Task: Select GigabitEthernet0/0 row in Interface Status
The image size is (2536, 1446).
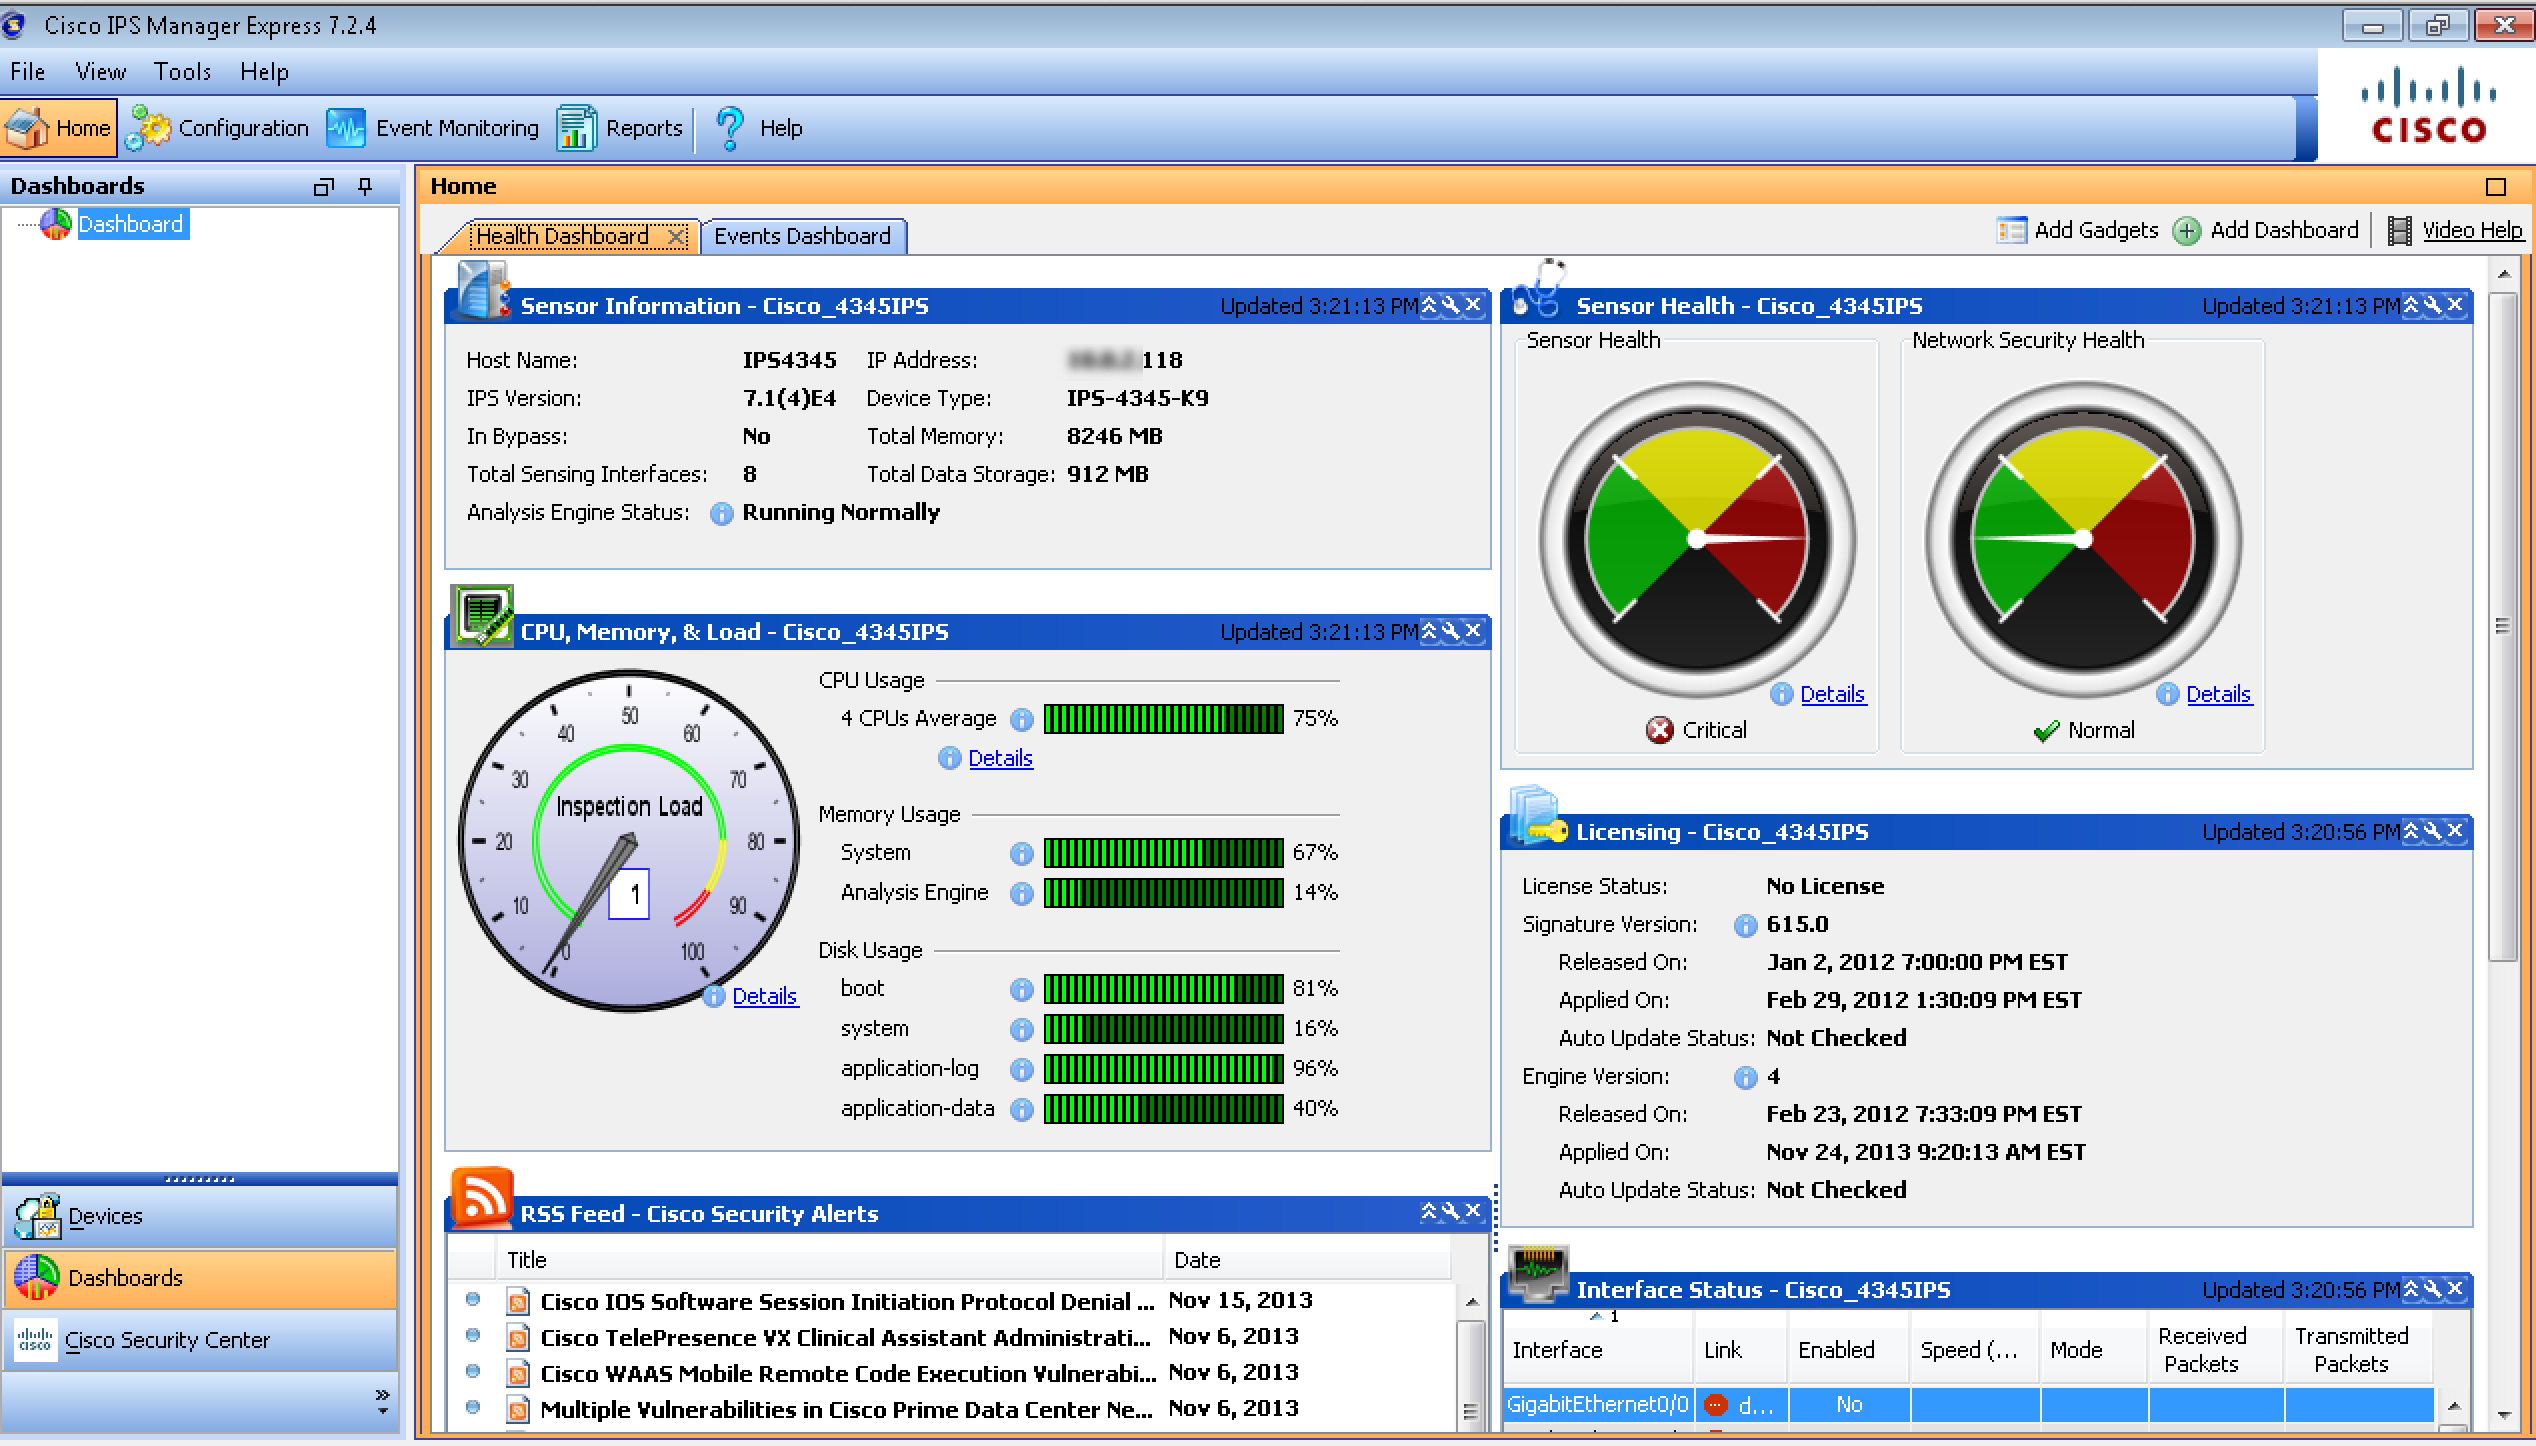Action: pyautogui.click(x=1597, y=1405)
